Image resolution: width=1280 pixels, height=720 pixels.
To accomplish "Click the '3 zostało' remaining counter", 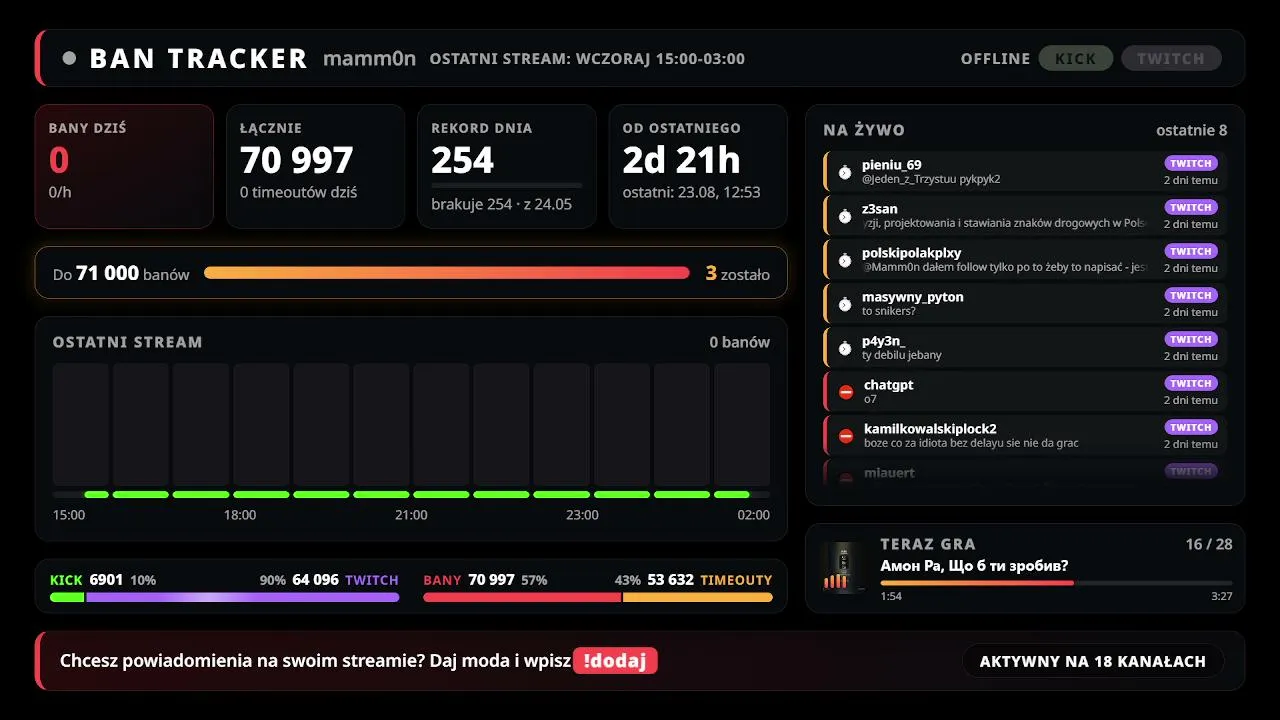I will tap(738, 273).
